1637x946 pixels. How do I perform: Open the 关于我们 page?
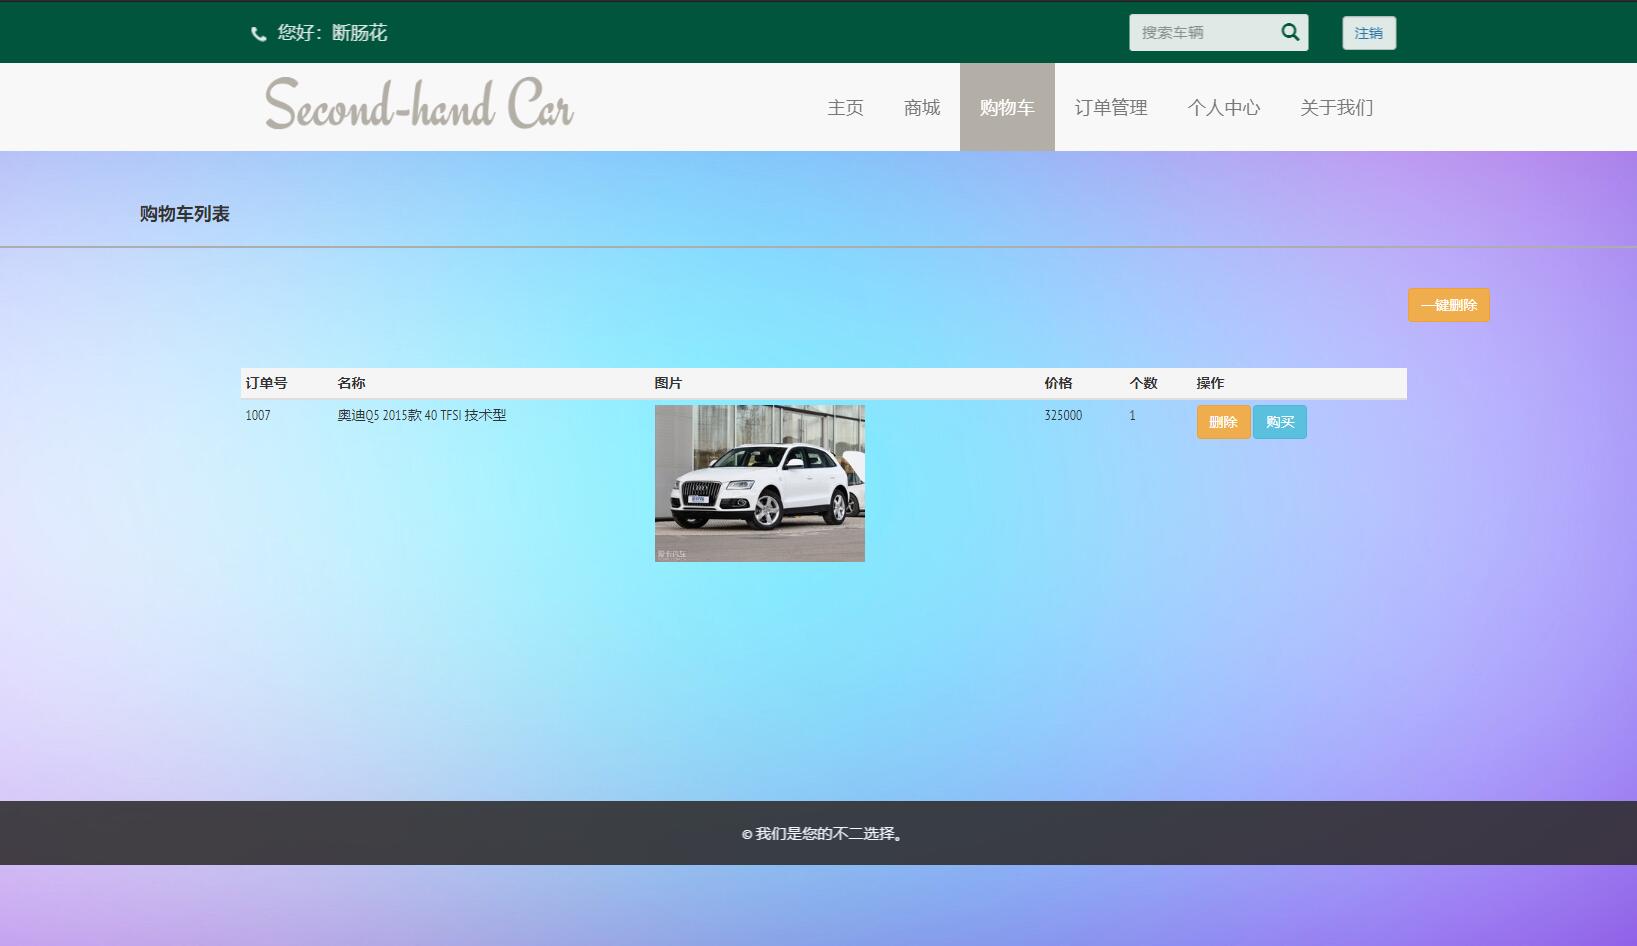[1336, 107]
